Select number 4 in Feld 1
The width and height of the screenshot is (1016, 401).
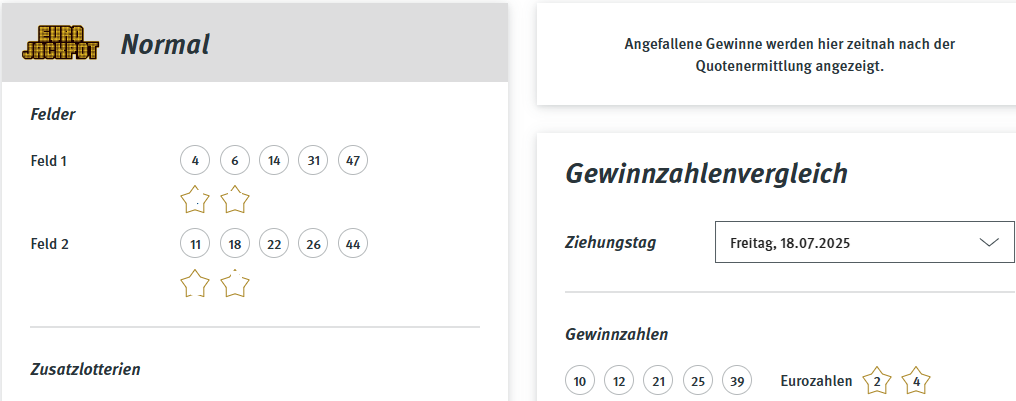[x=195, y=160]
